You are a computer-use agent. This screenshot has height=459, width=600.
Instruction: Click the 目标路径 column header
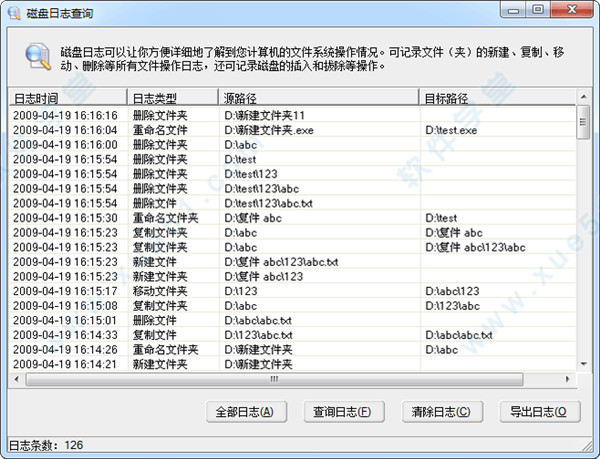click(497, 98)
